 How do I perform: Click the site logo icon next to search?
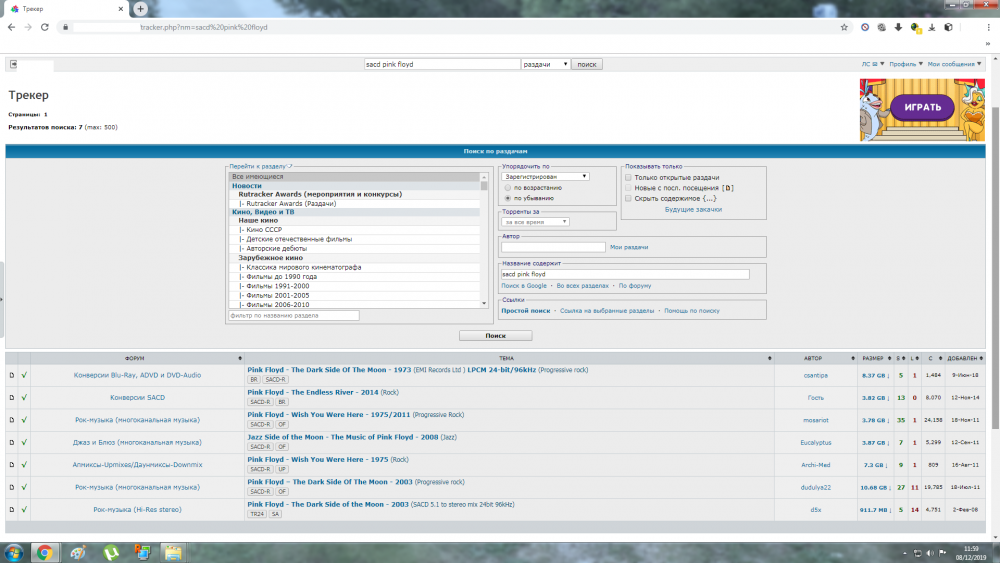13,64
